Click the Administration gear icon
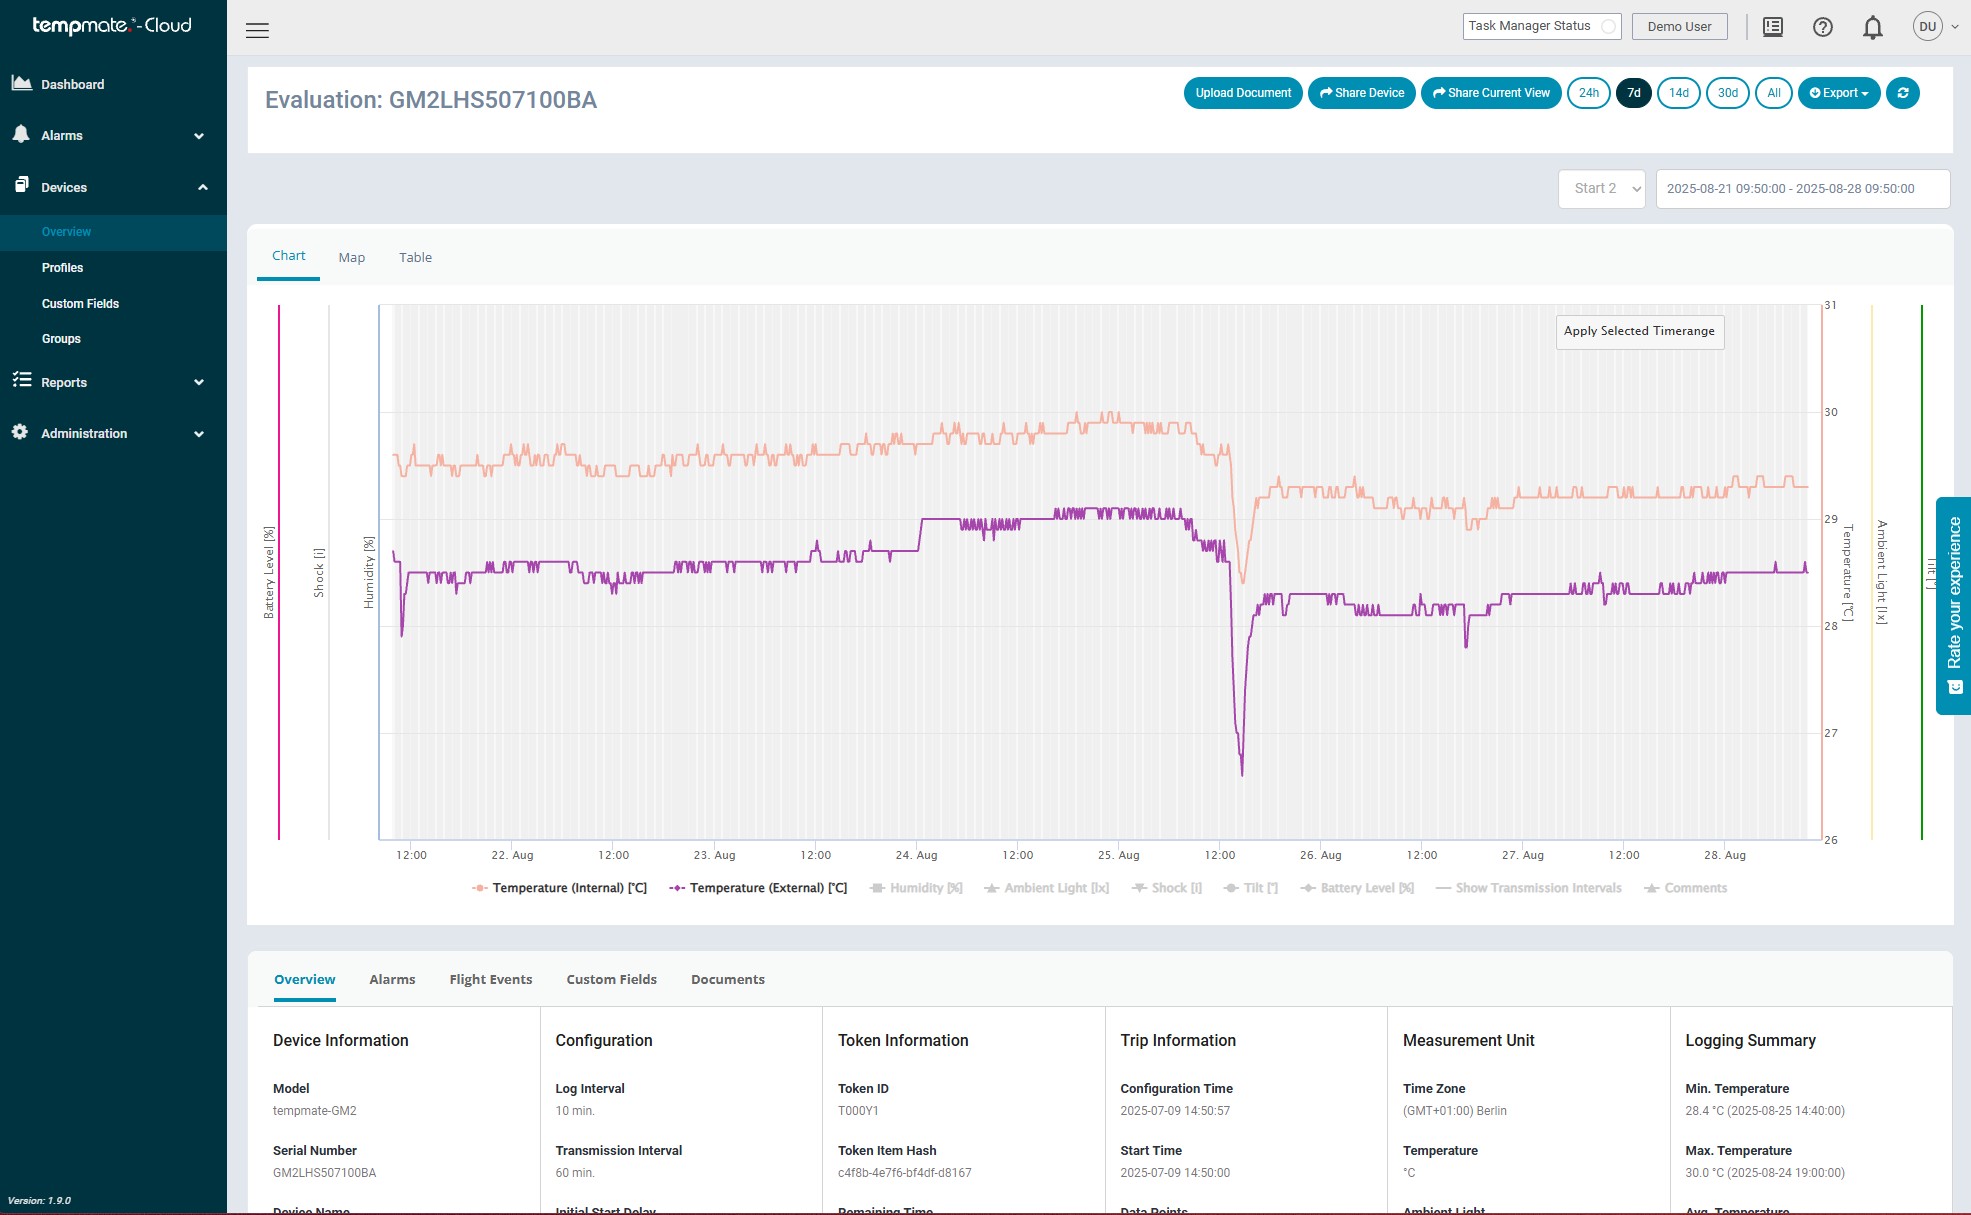The image size is (1971, 1215). 20,432
